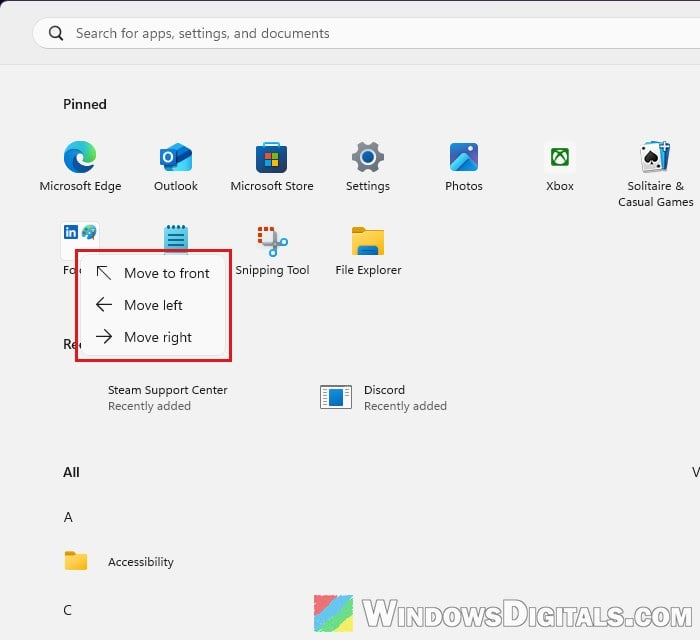Click the All section heading

coord(71,472)
